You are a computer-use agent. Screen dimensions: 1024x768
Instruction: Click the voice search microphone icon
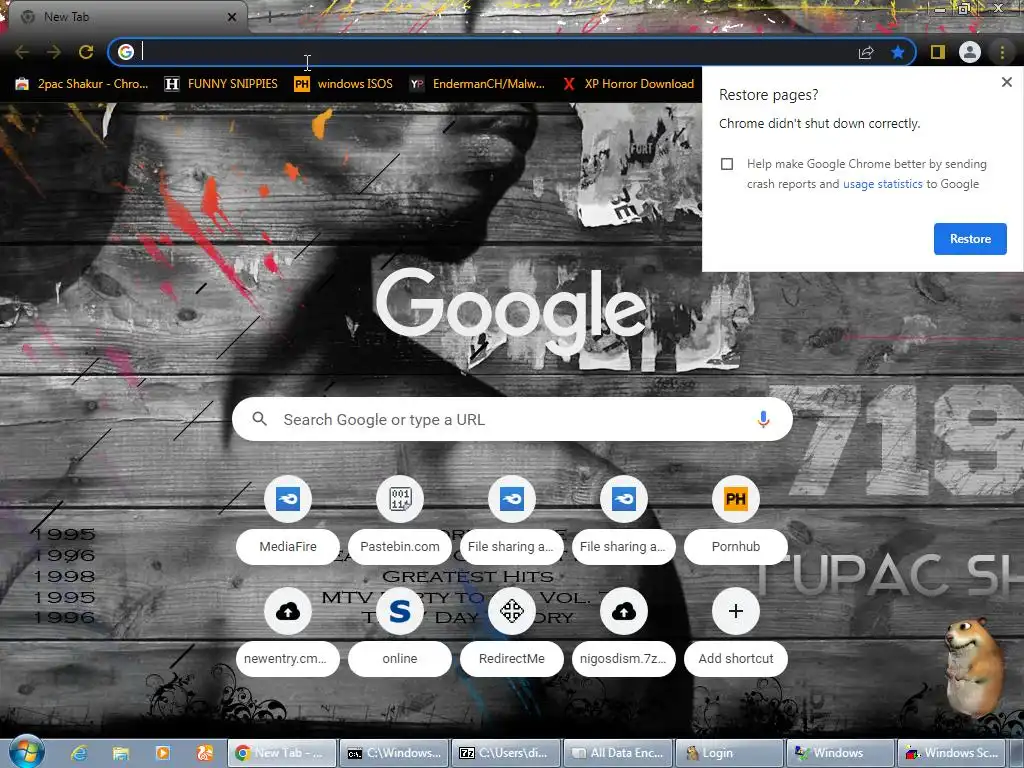point(763,419)
